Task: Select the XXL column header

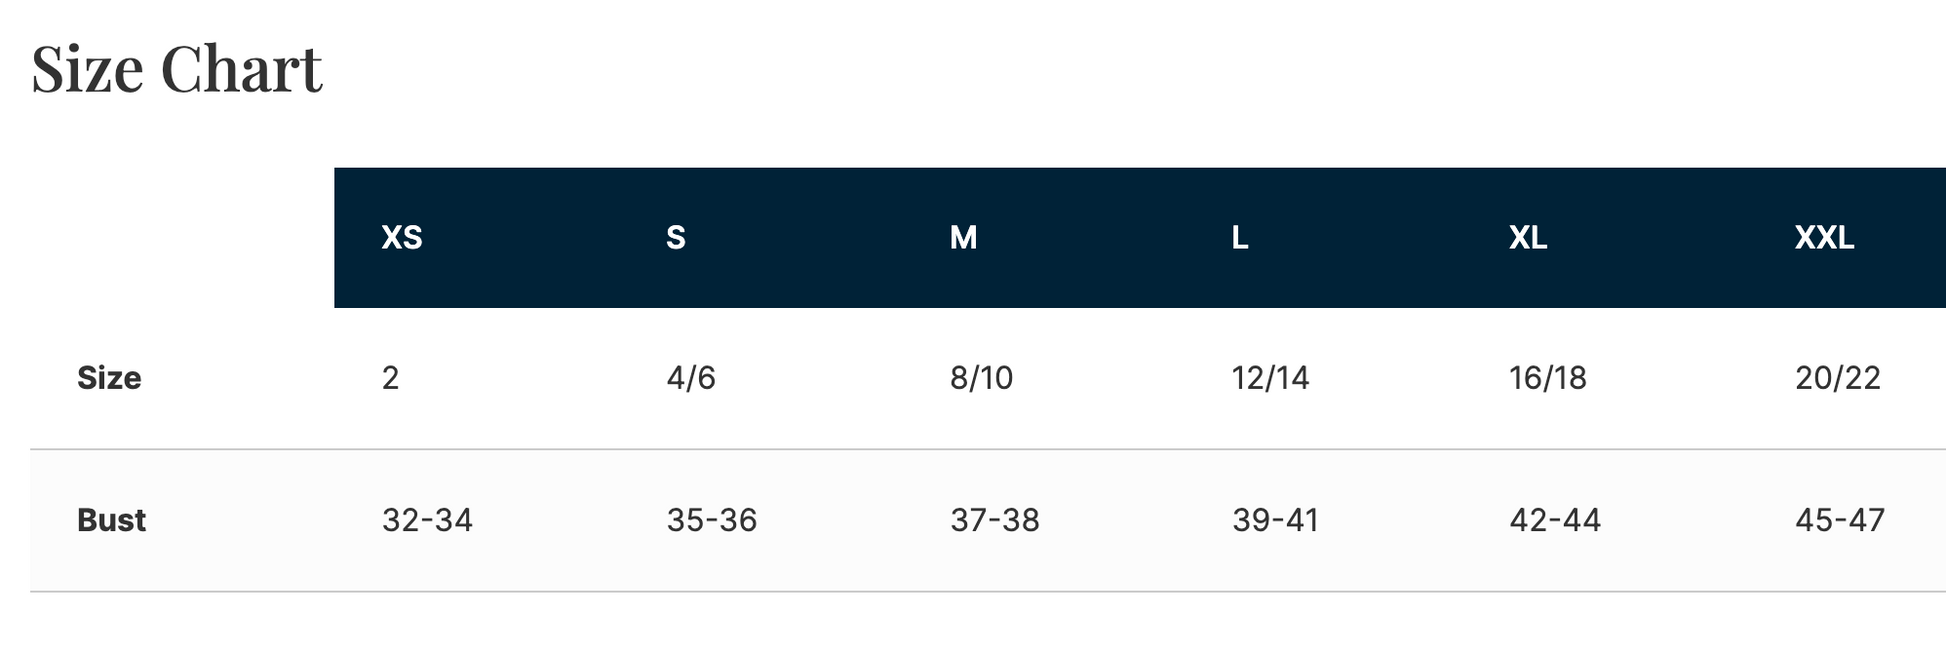Action: pos(1824,238)
